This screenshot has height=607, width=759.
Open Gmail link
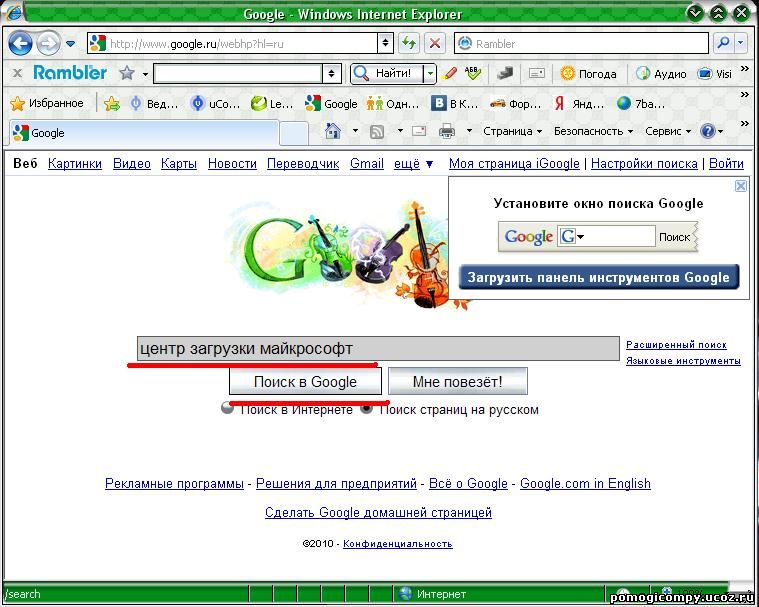[x=366, y=164]
